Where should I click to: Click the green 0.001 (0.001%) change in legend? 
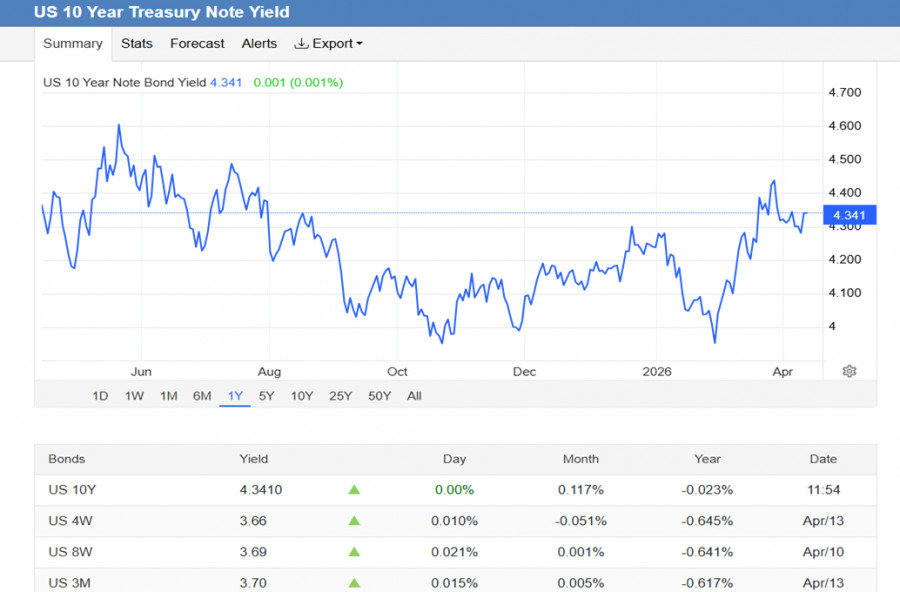(298, 82)
